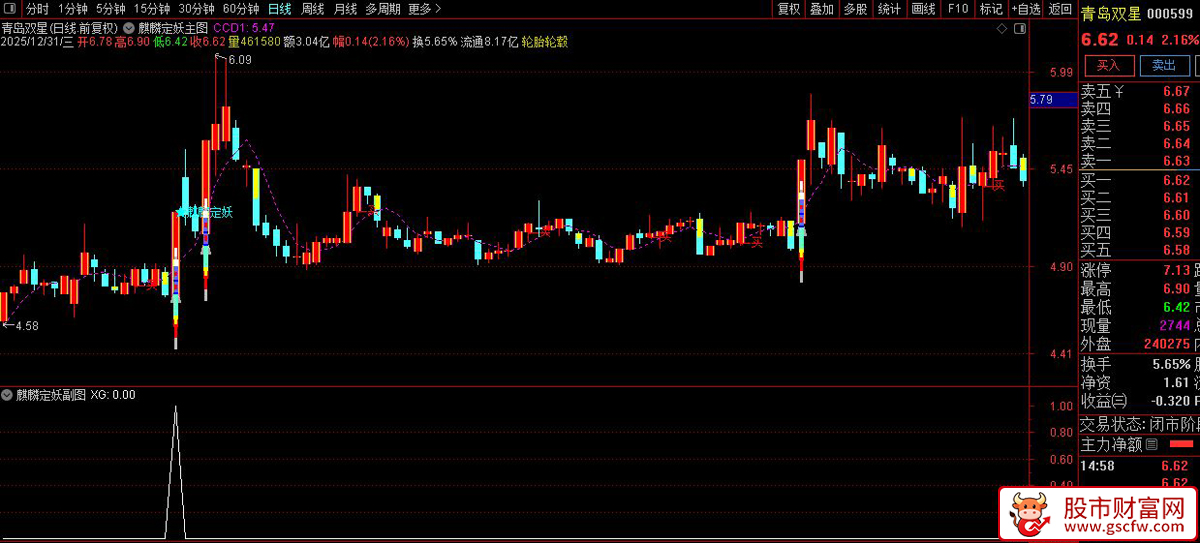Select the 周线 weekly chart tab
Viewport: 1200px width, 543px height.
pos(312,9)
